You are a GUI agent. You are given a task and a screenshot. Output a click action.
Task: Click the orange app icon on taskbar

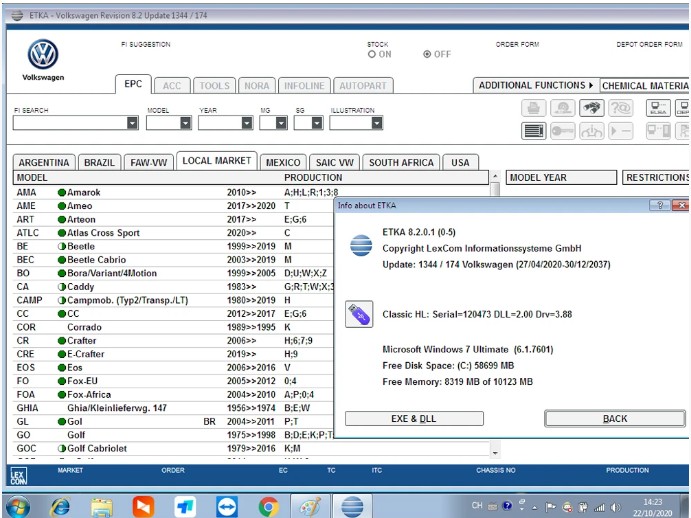pos(143,507)
